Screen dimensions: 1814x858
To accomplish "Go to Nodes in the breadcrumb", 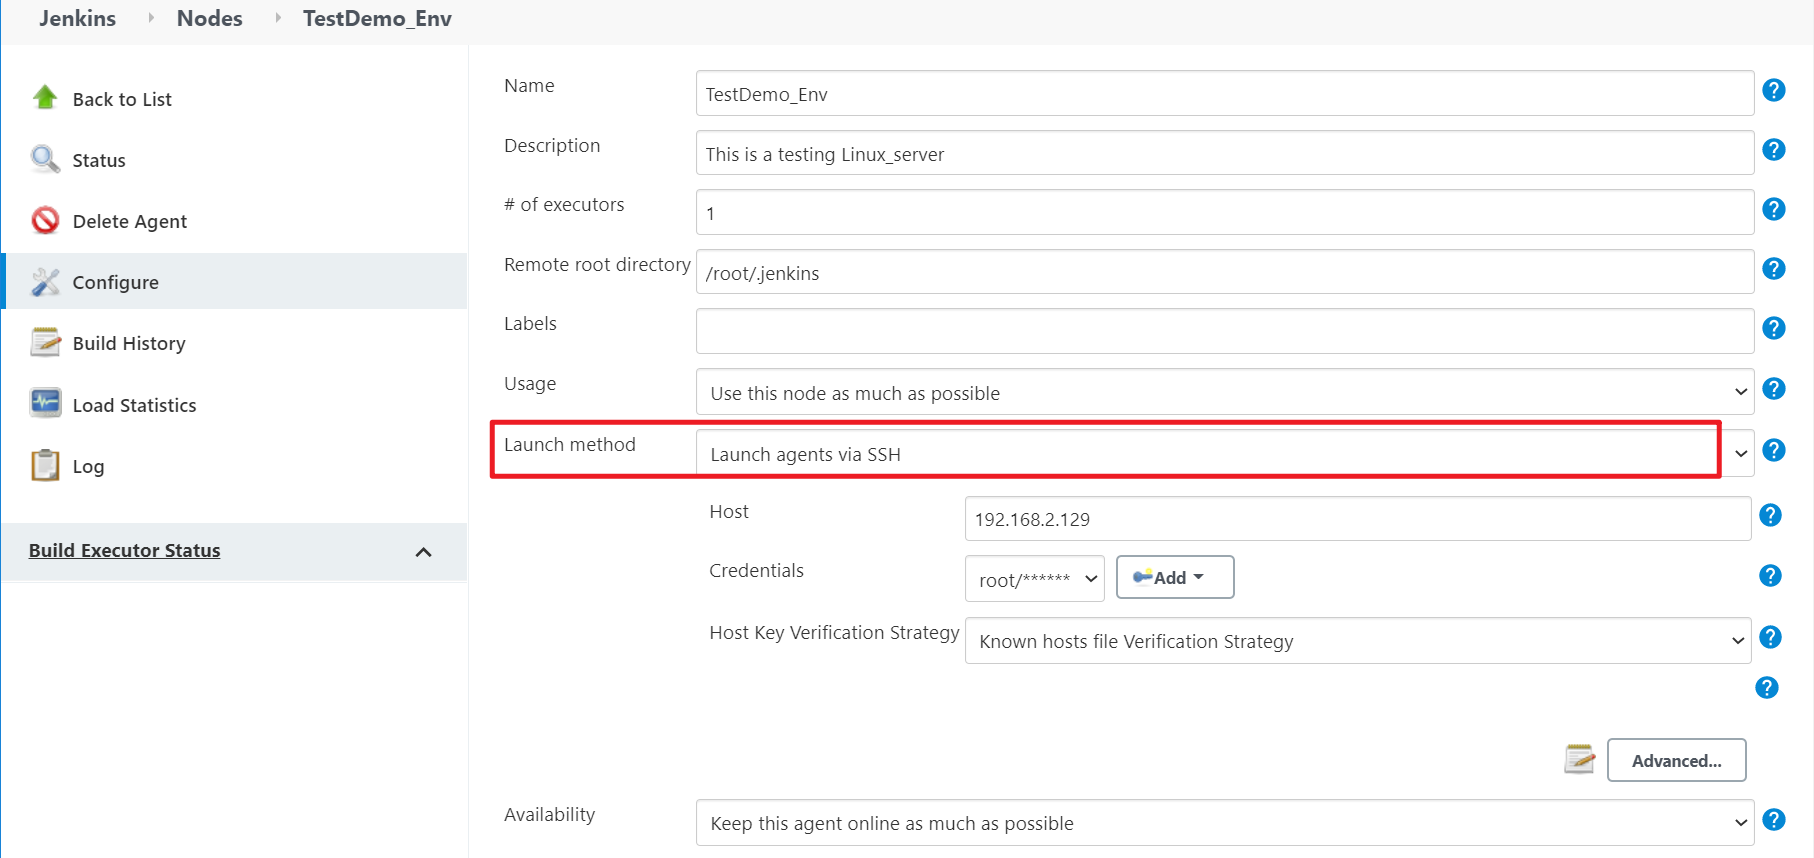I will pos(209,19).
